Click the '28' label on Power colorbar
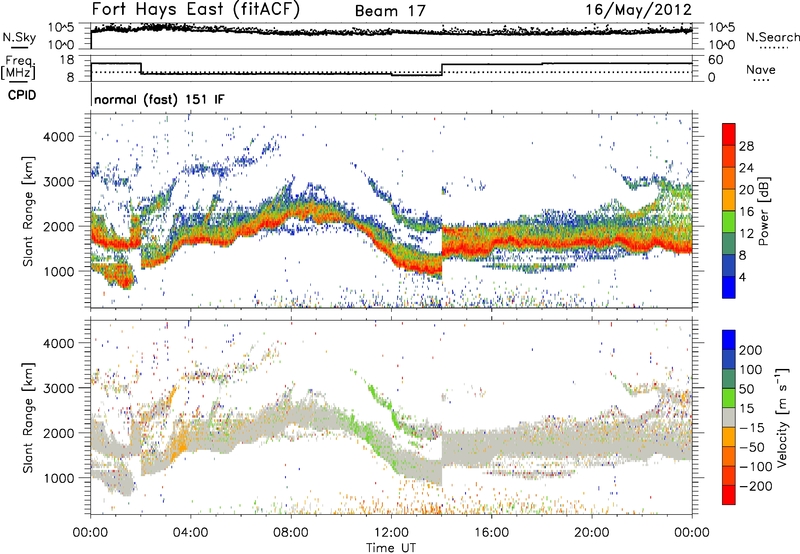Image resolution: width=800 pixels, height=554 pixels. click(x=746, y=146)
